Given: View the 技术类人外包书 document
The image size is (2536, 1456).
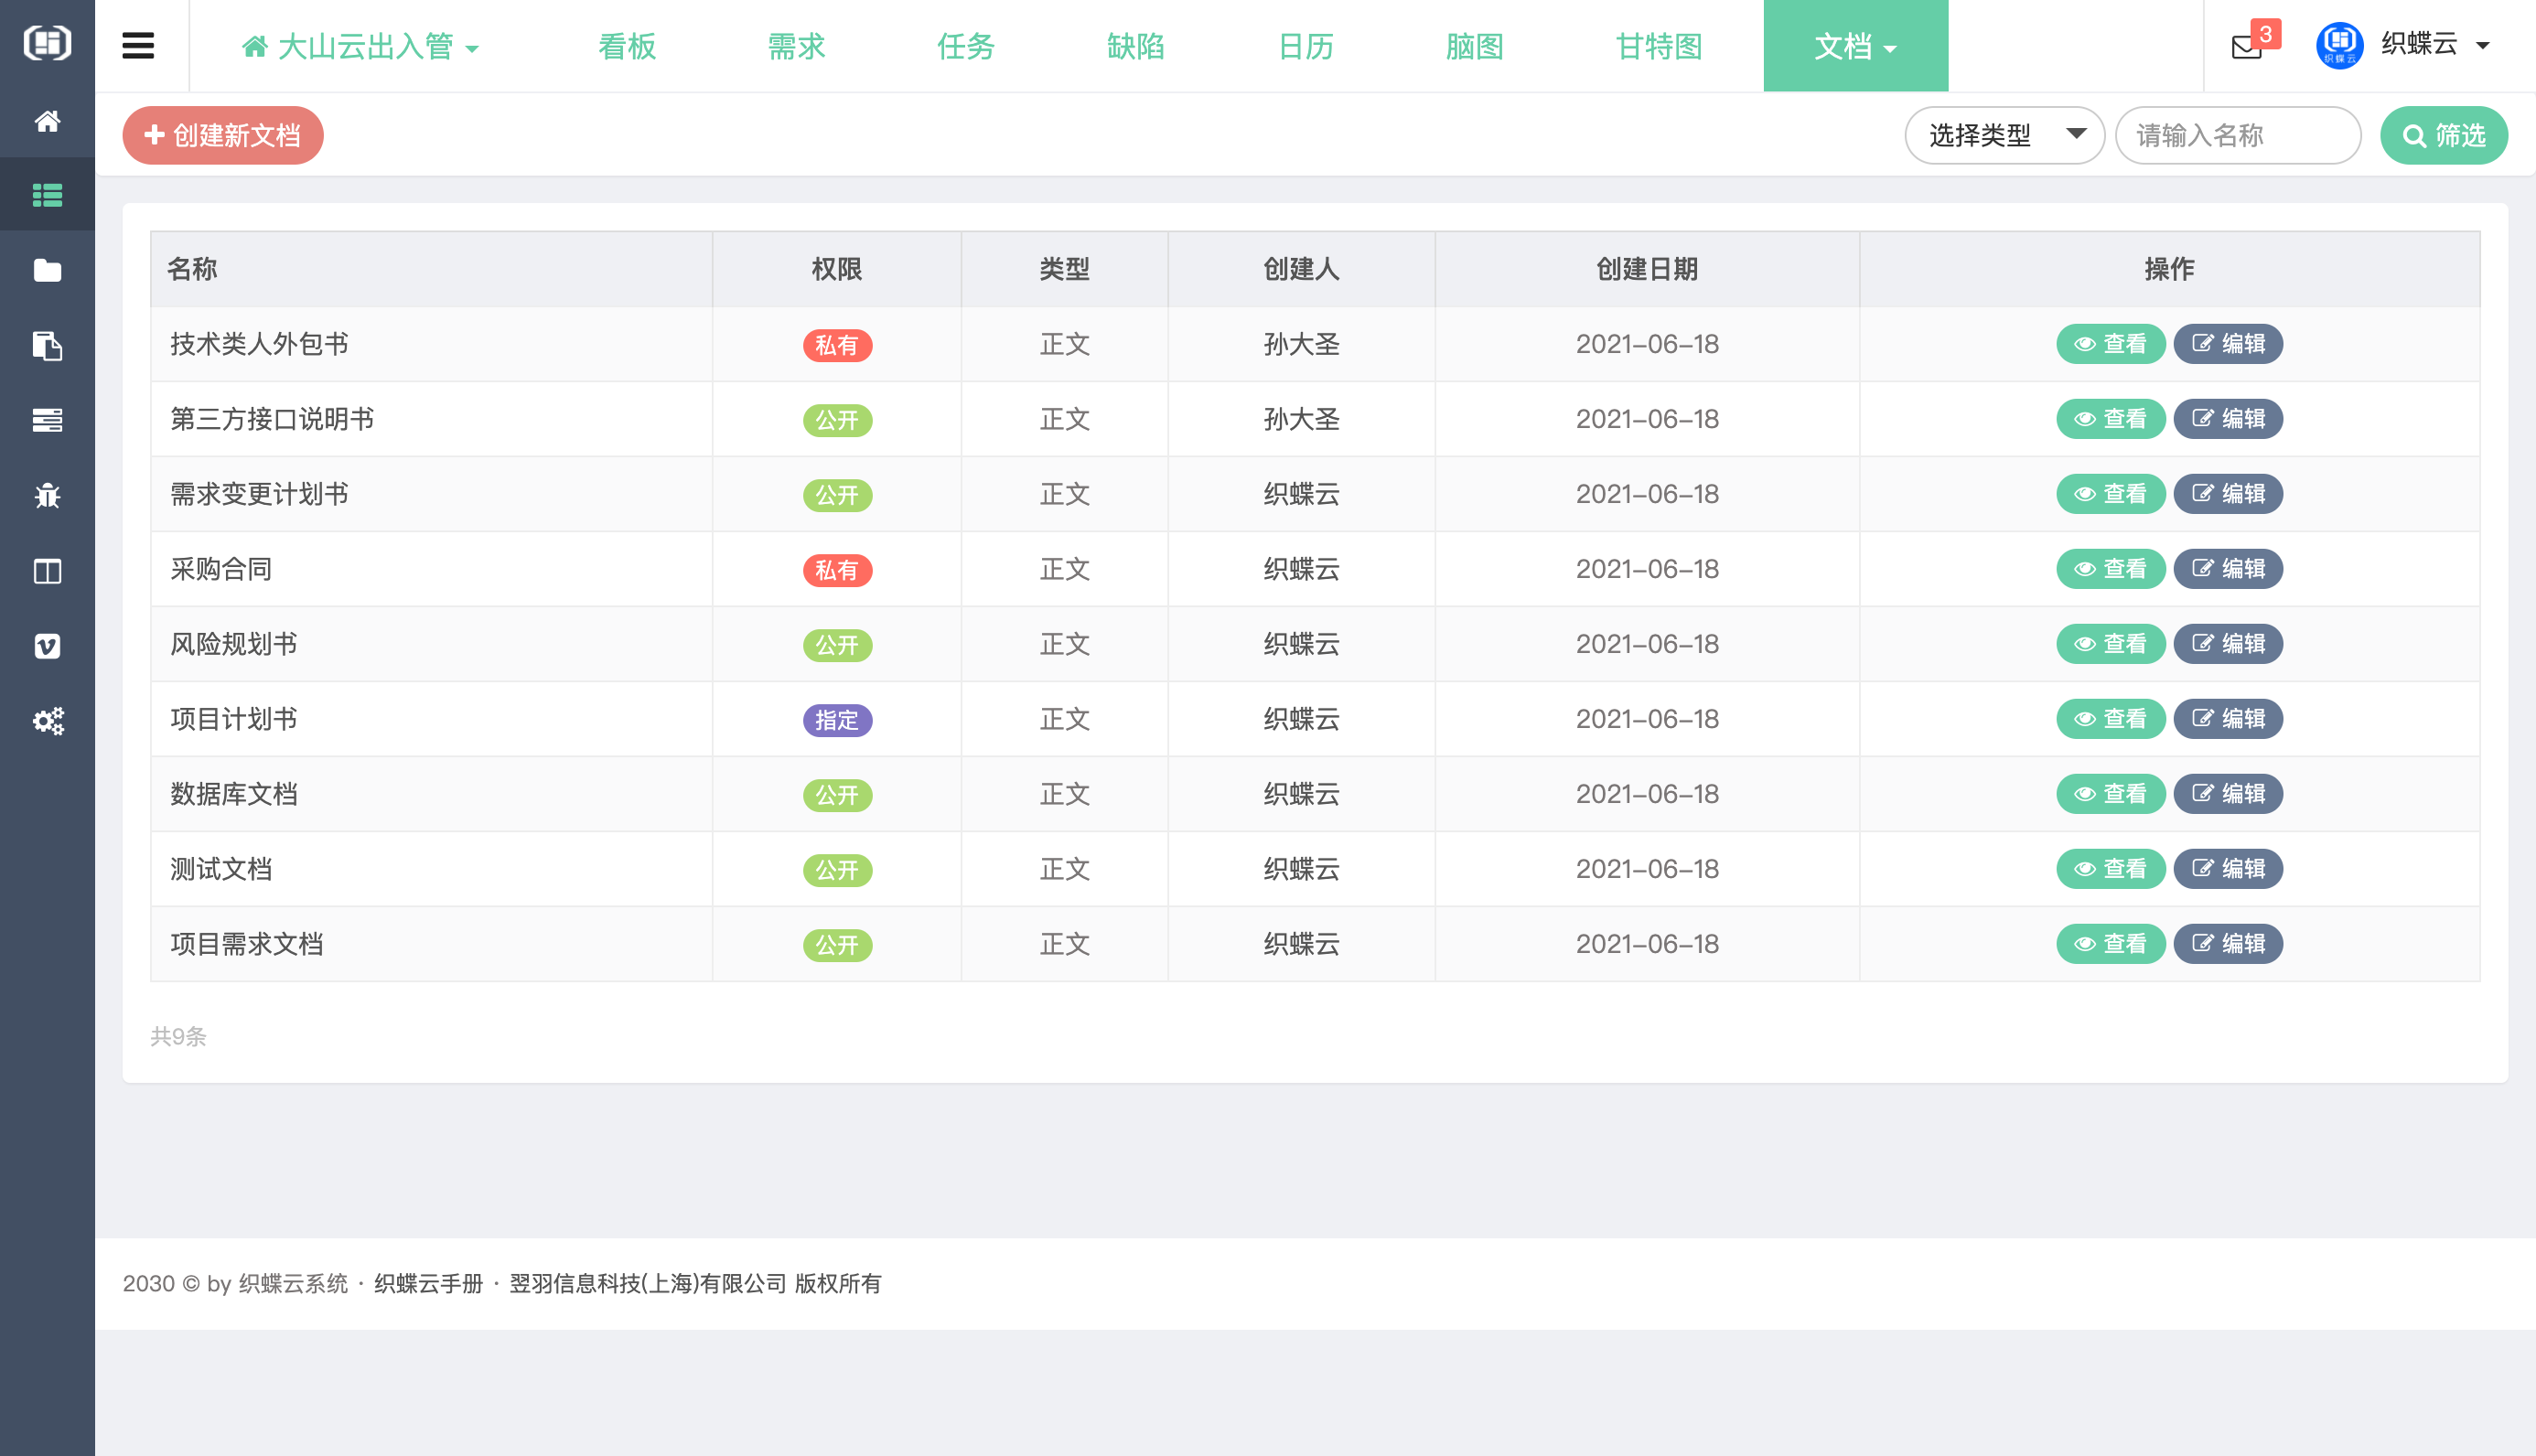Looking at the screenshot, I should pyautogui.click(x=2110, y=344).
